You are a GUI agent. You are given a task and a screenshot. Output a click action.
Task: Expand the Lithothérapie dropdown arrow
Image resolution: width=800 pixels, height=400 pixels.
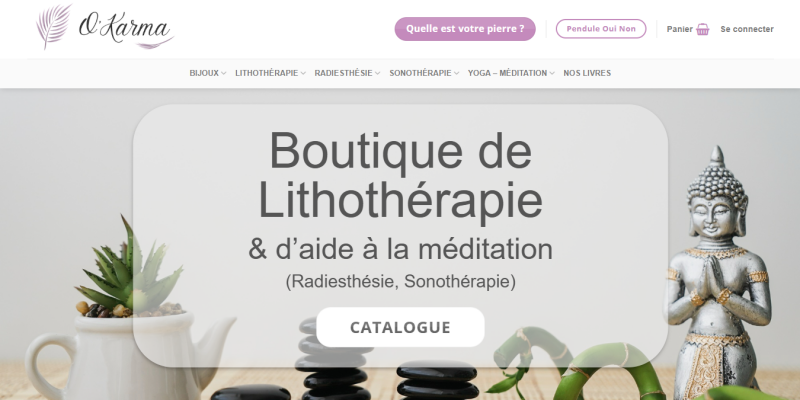tap(303, 73)
